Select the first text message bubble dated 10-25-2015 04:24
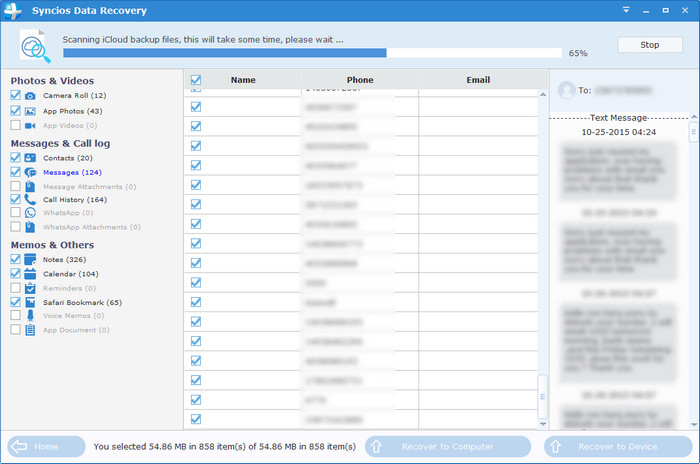 coord(618,171)
